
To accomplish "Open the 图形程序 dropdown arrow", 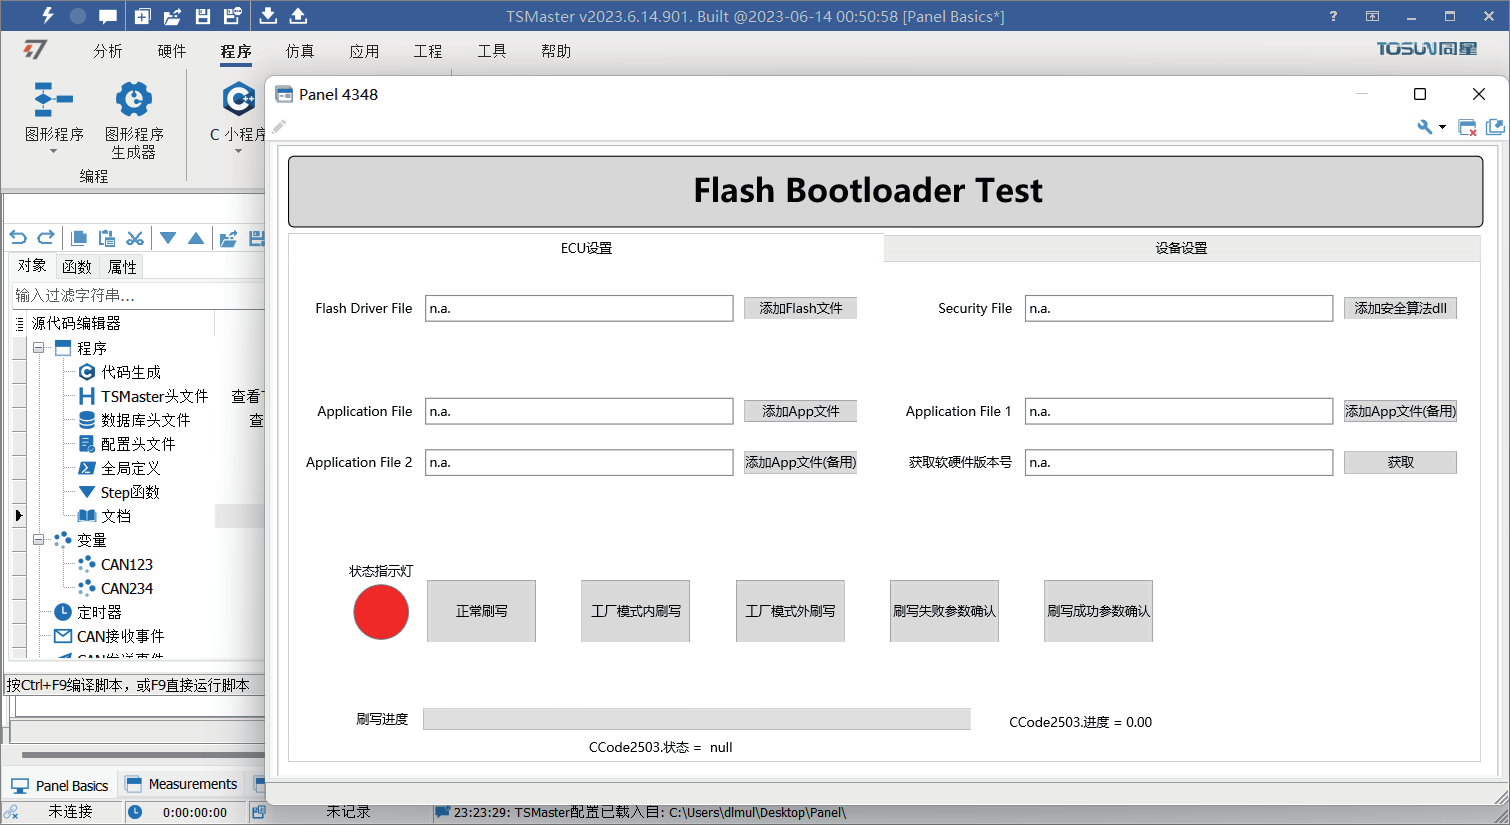I will pos(54,151).
